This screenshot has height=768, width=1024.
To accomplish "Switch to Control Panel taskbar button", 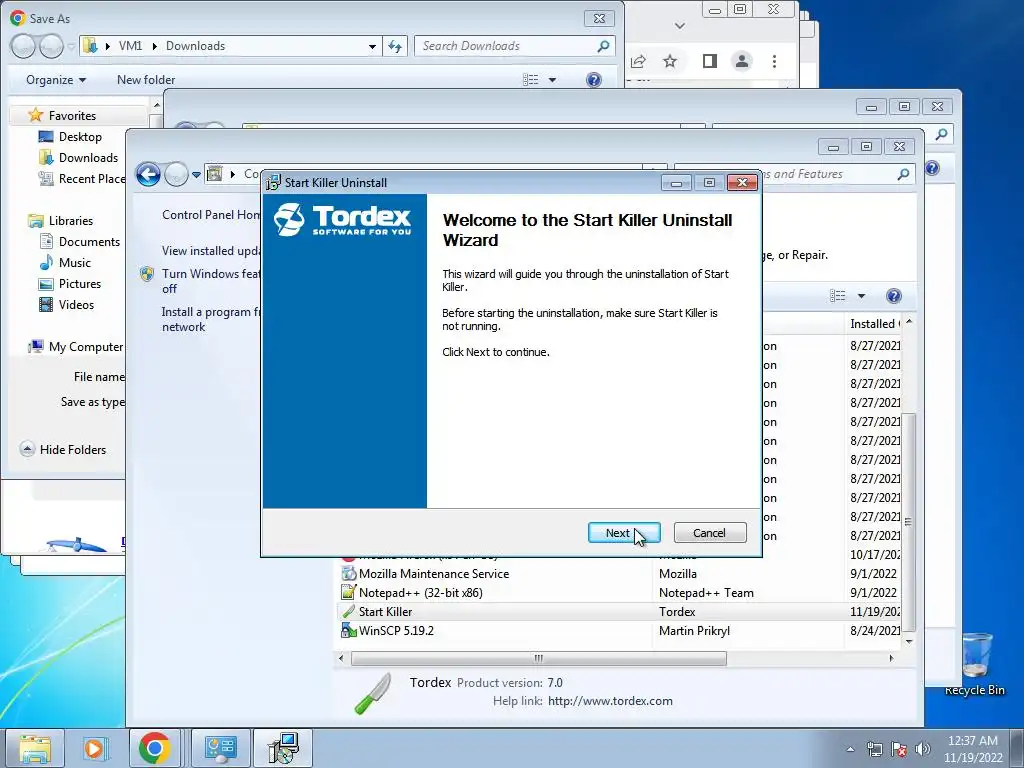I will [221, 748].
